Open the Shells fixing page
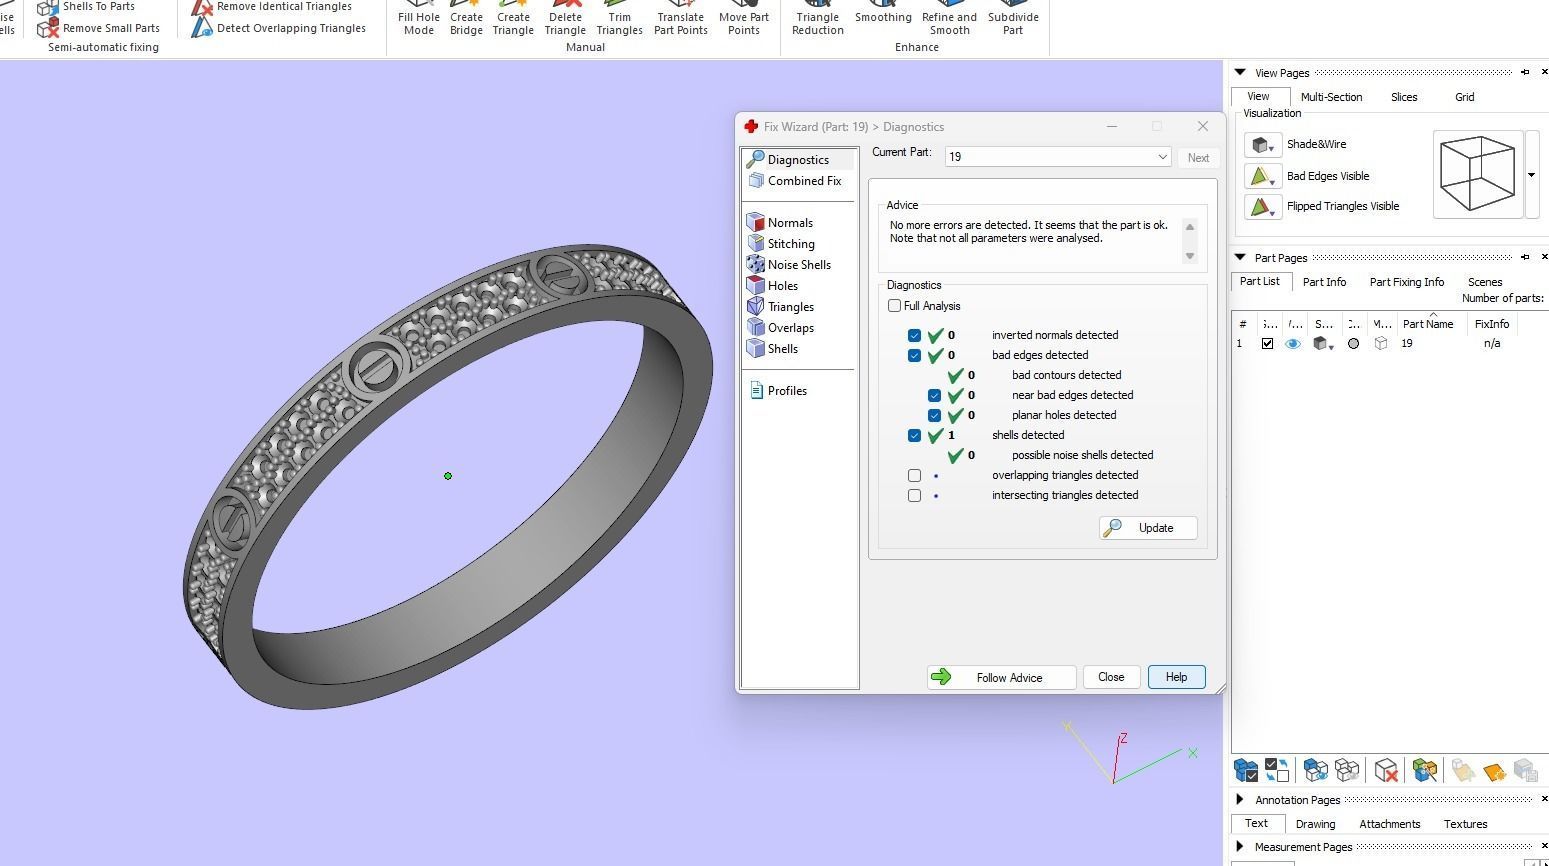The width and height of the screenshot is (1549, 866). tap(772, 349)
